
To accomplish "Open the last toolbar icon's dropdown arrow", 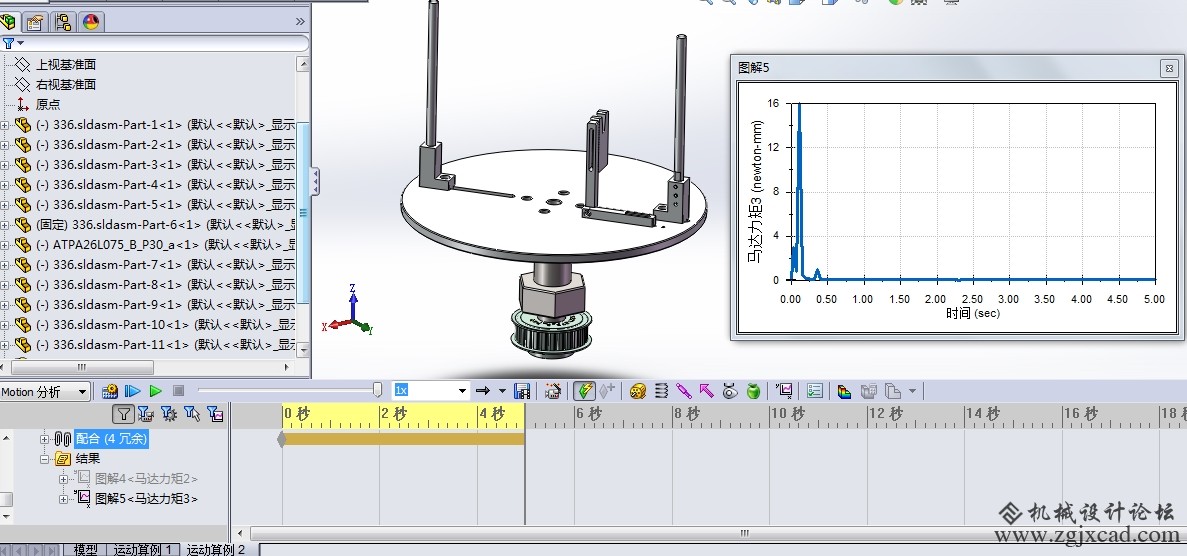I will point(912,391).
